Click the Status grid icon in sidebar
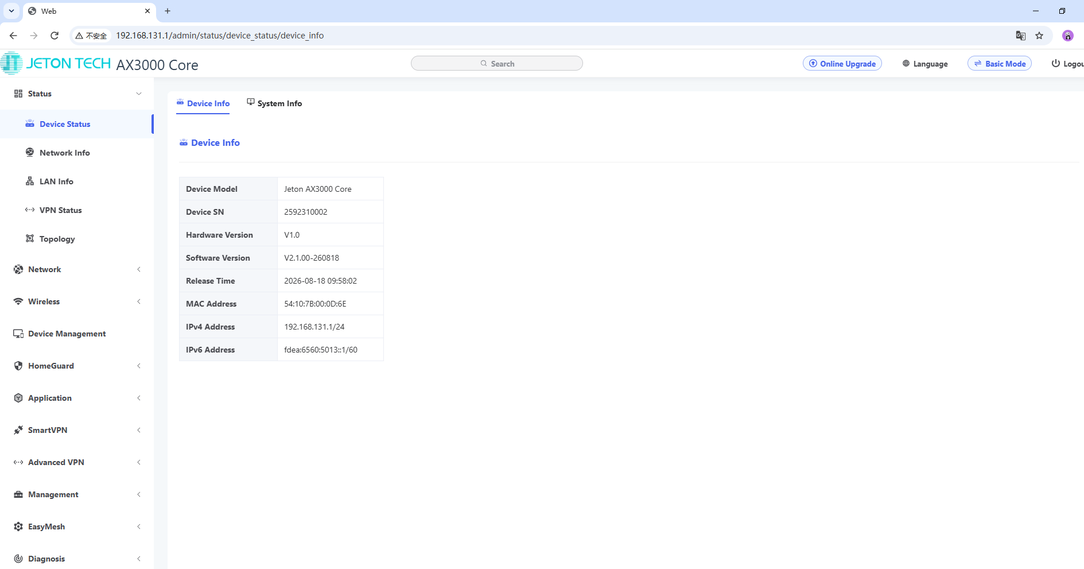The width and height of the screenshot is (1084, 569). tap(18, 93)
